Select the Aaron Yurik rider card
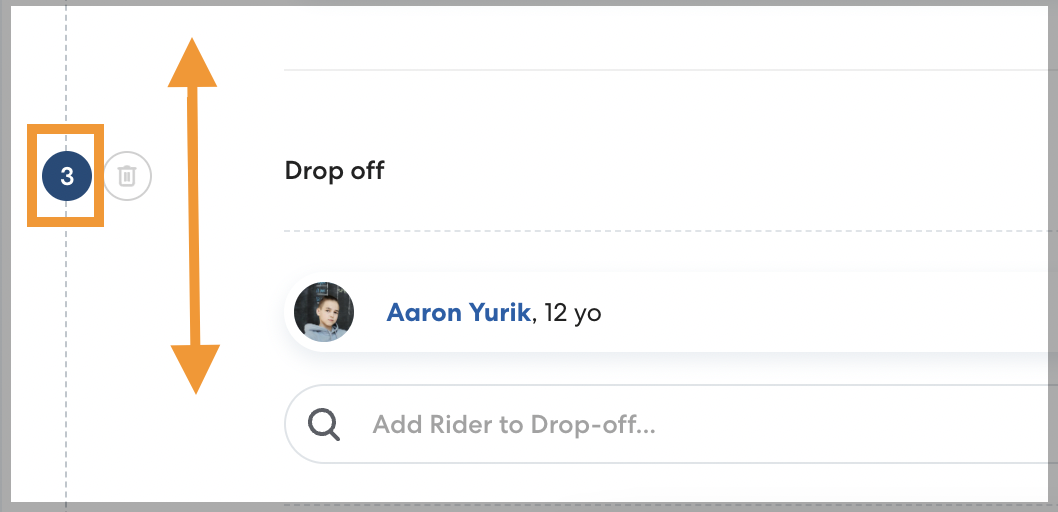1058x512 pixels. (800, 312)
